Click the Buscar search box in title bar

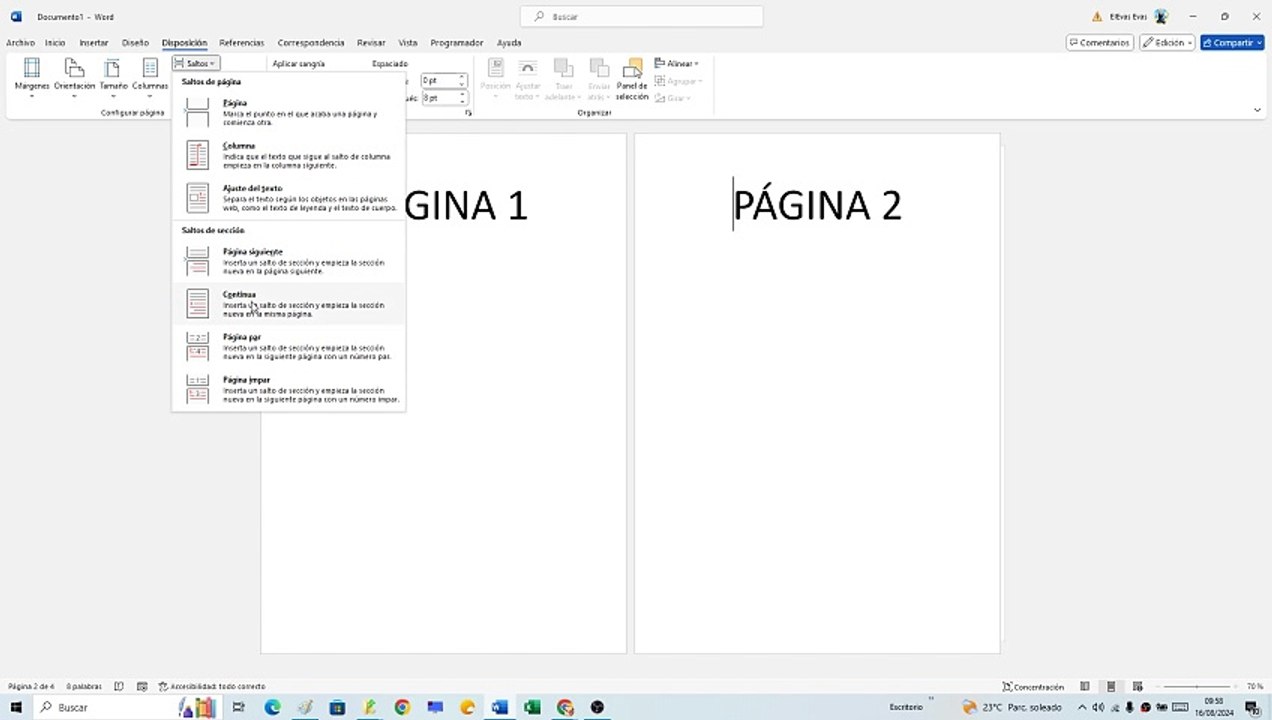pyautogui.click(x=641, y=17)
